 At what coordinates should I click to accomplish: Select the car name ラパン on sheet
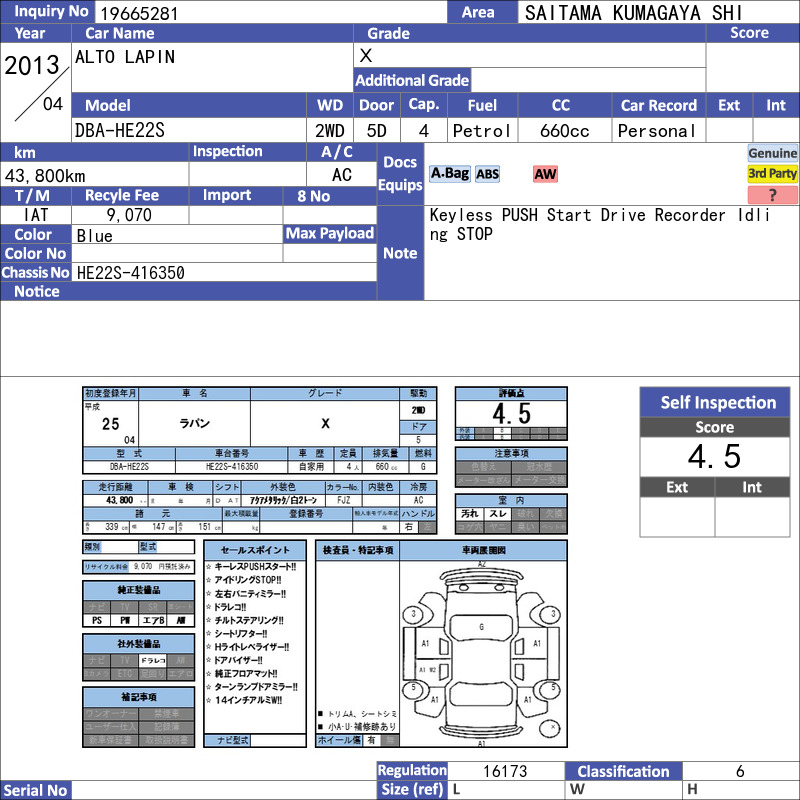[194, 423]
